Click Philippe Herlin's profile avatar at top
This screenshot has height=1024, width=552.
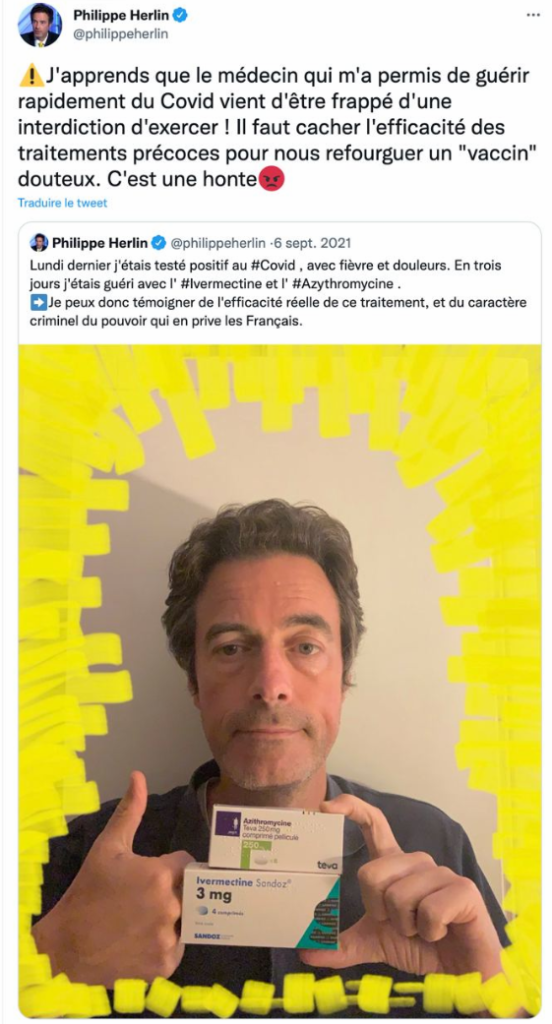pyautogui.click(x=39, y=25)
